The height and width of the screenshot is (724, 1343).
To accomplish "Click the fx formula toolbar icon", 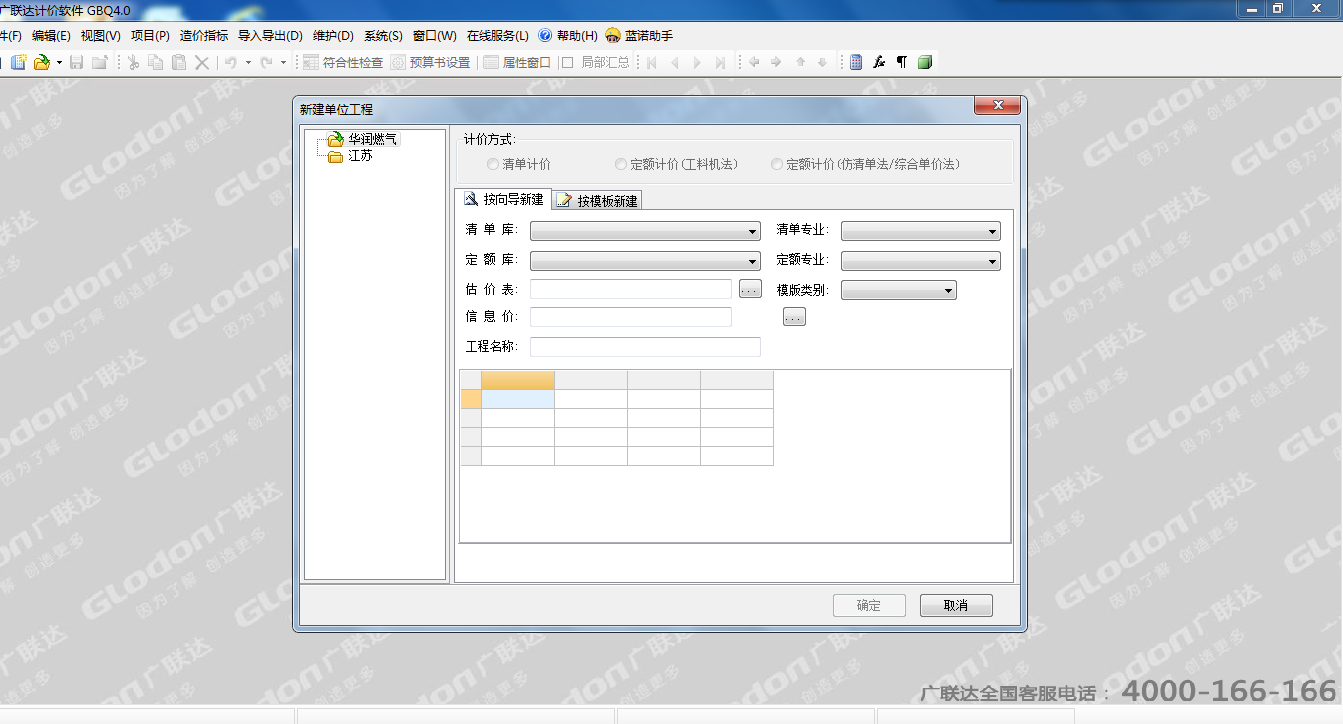I will click(879, 62).
